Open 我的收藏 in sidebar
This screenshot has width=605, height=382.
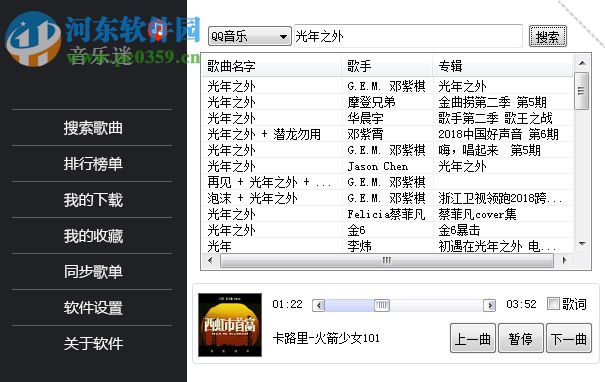point(93,236)
